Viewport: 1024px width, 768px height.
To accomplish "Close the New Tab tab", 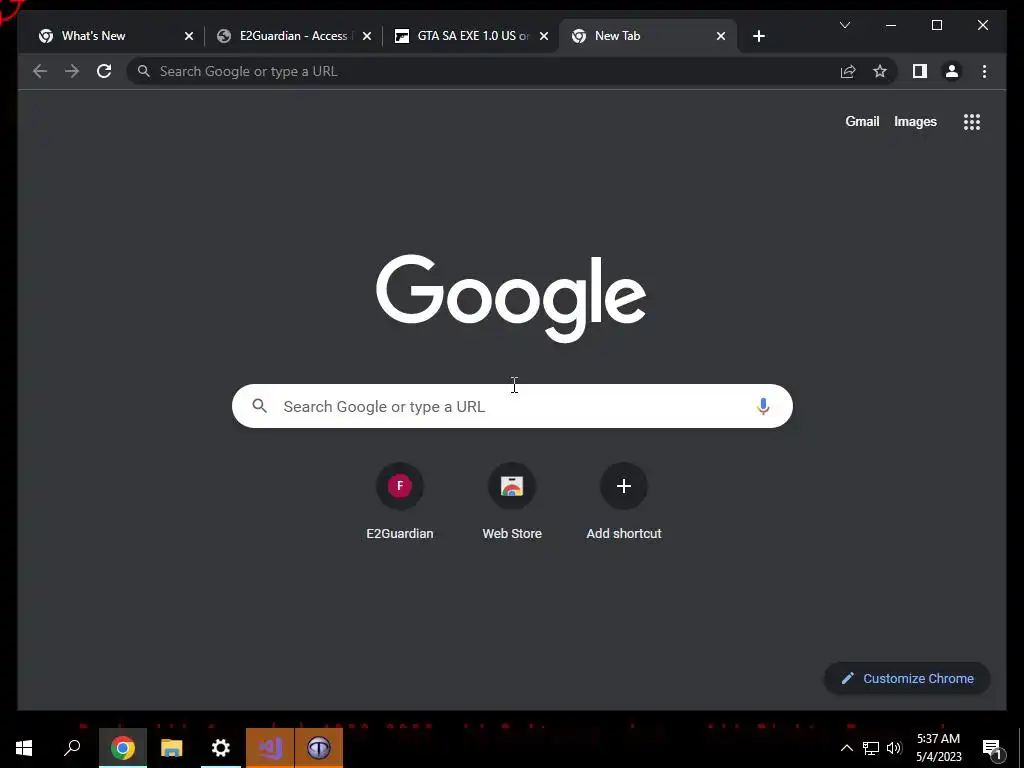I will (720, 36).
